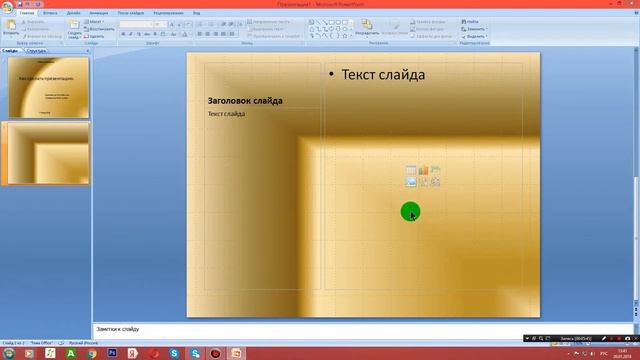Switch to the Дизайн (Design) ribbon tab
Image resolution: width=640 pixels, height=360 pixels.
(x=73, y=13)
